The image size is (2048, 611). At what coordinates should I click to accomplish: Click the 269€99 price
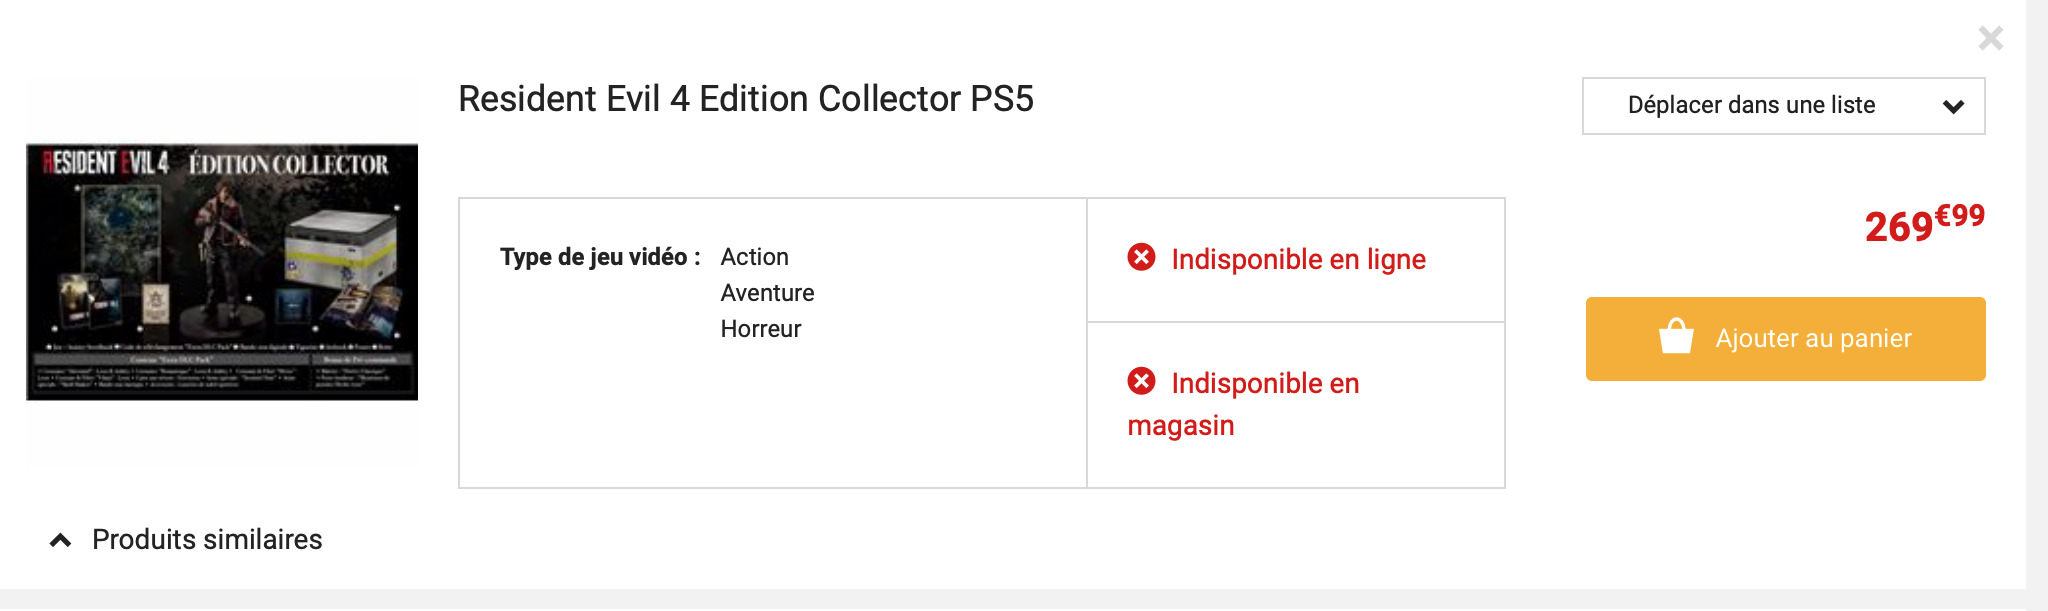[x=1923, y=224]
